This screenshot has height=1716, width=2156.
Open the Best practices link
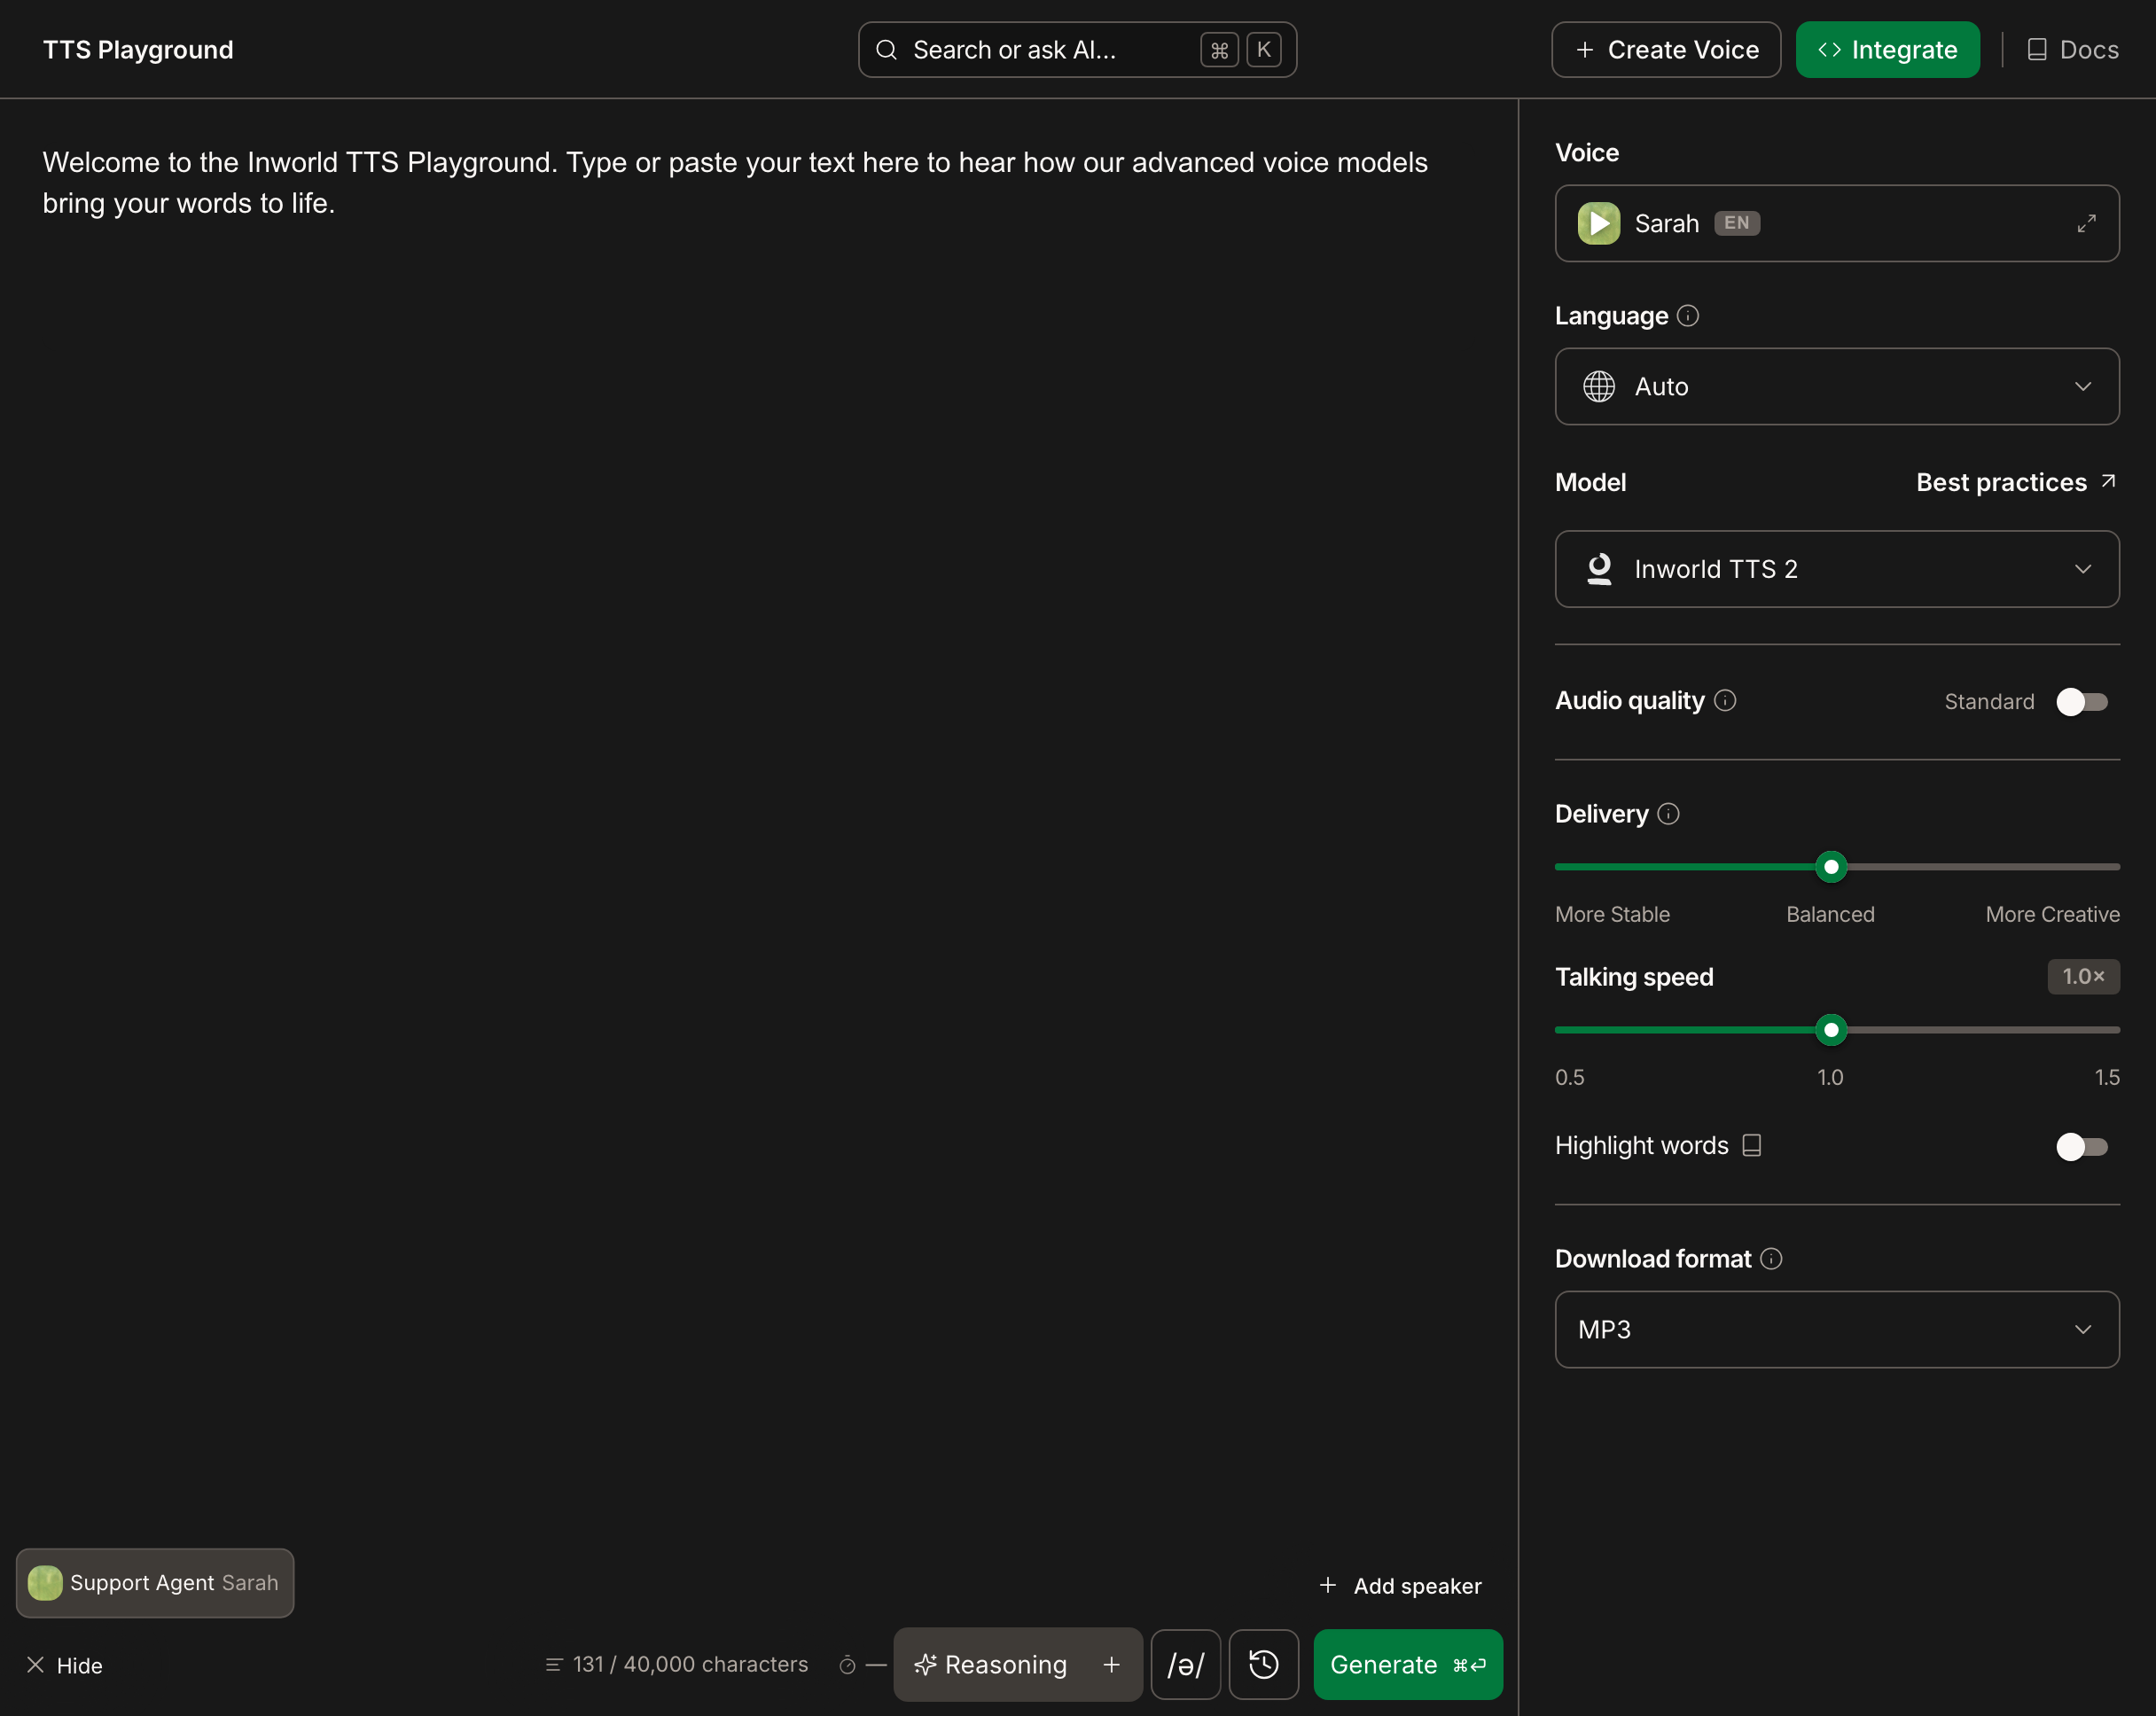(2016, 482)
